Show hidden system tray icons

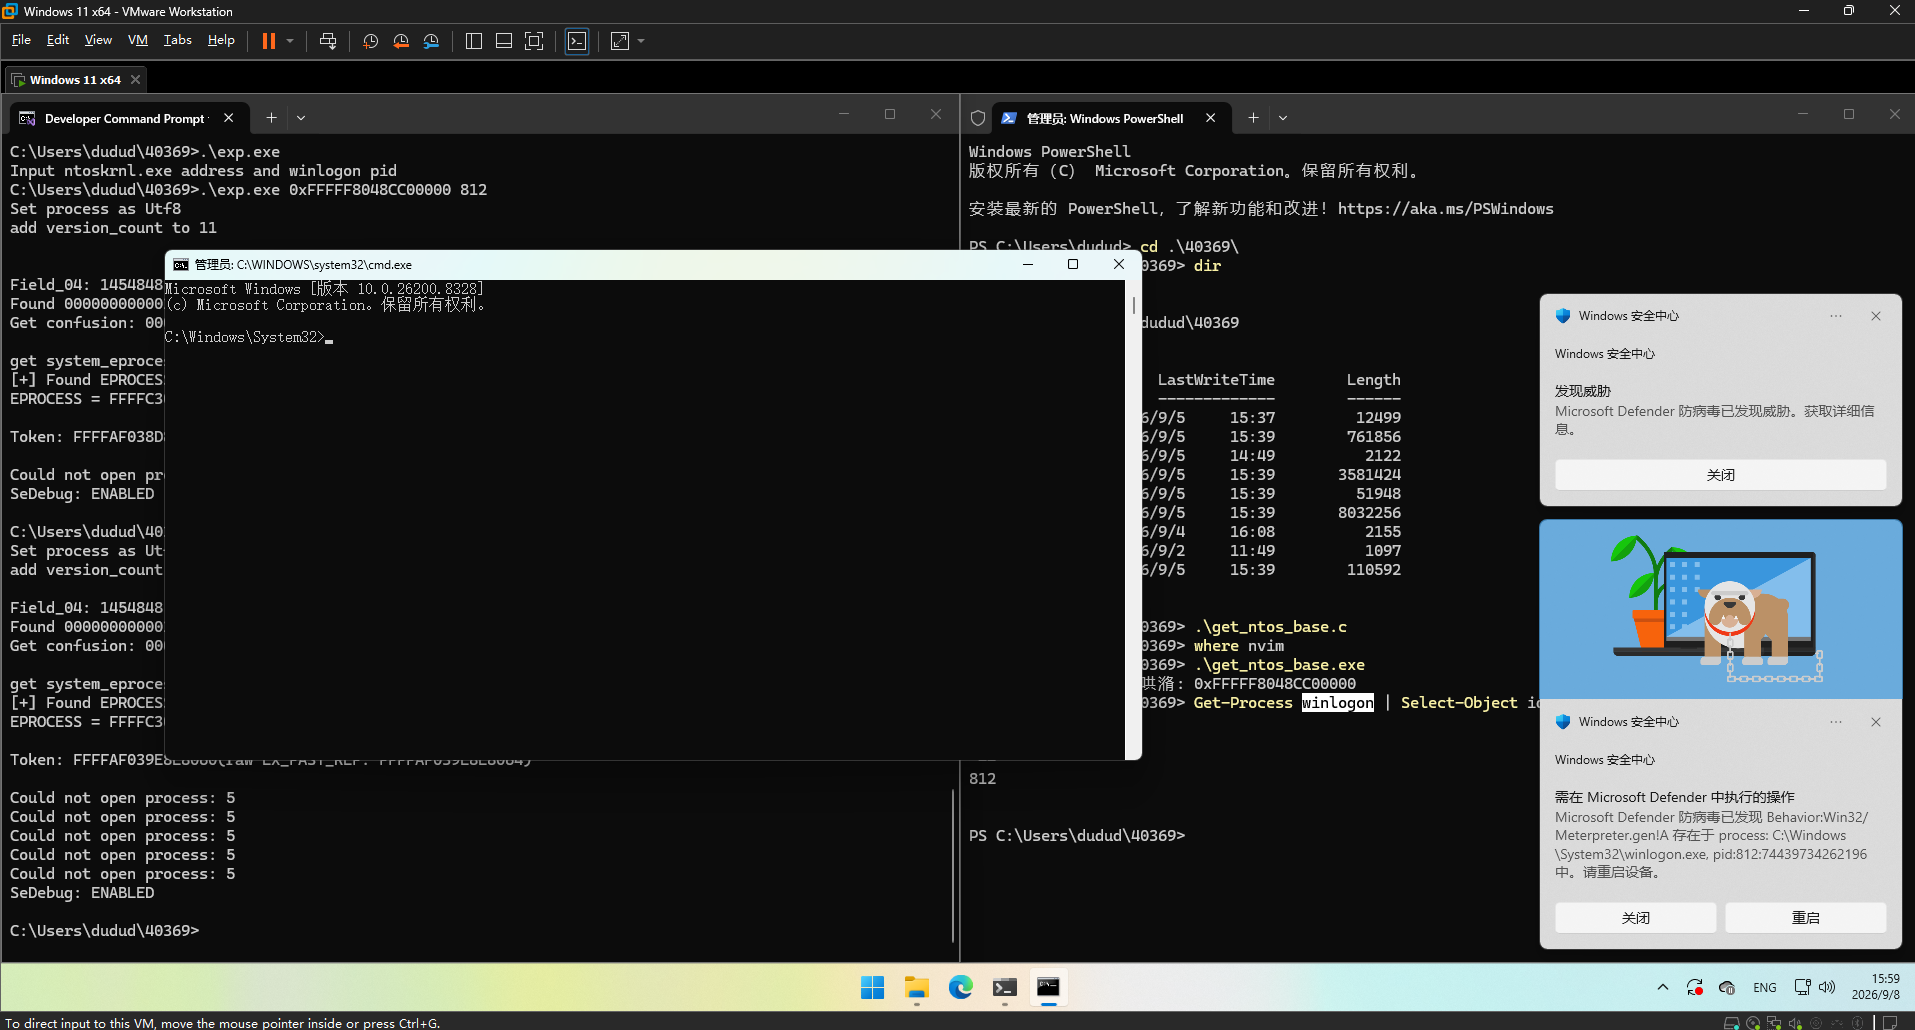tap(1663, 988)
